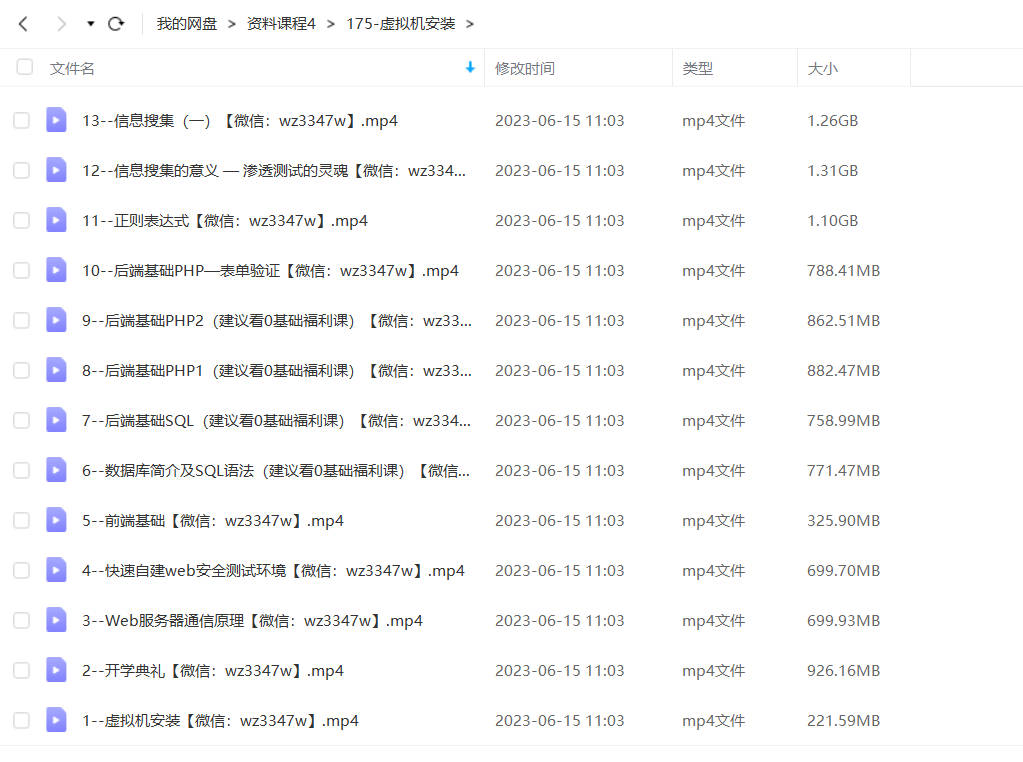Viewport: 1023px width, 762px height.
Task: Click video icon of 4--快速自建web安全测试环境
Action: [56, 570]
